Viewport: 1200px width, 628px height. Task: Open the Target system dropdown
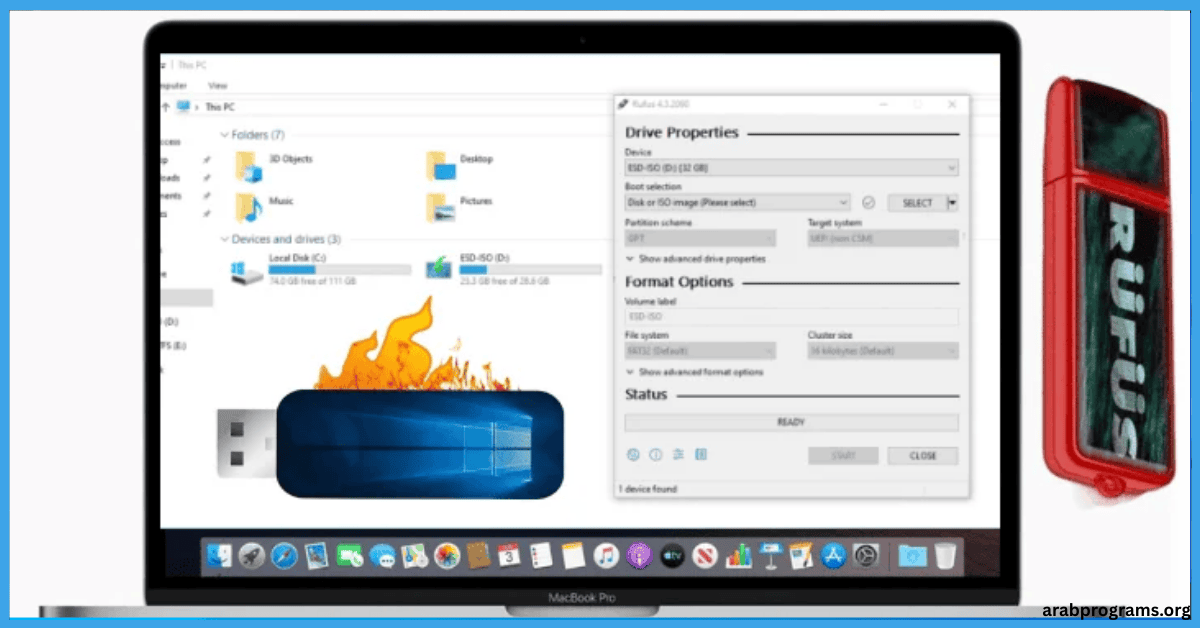point(883,238)
